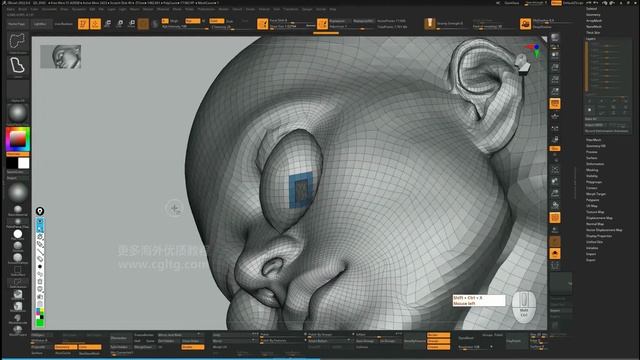Expand the Polygroups subpalette

click(x=593, y=182)
